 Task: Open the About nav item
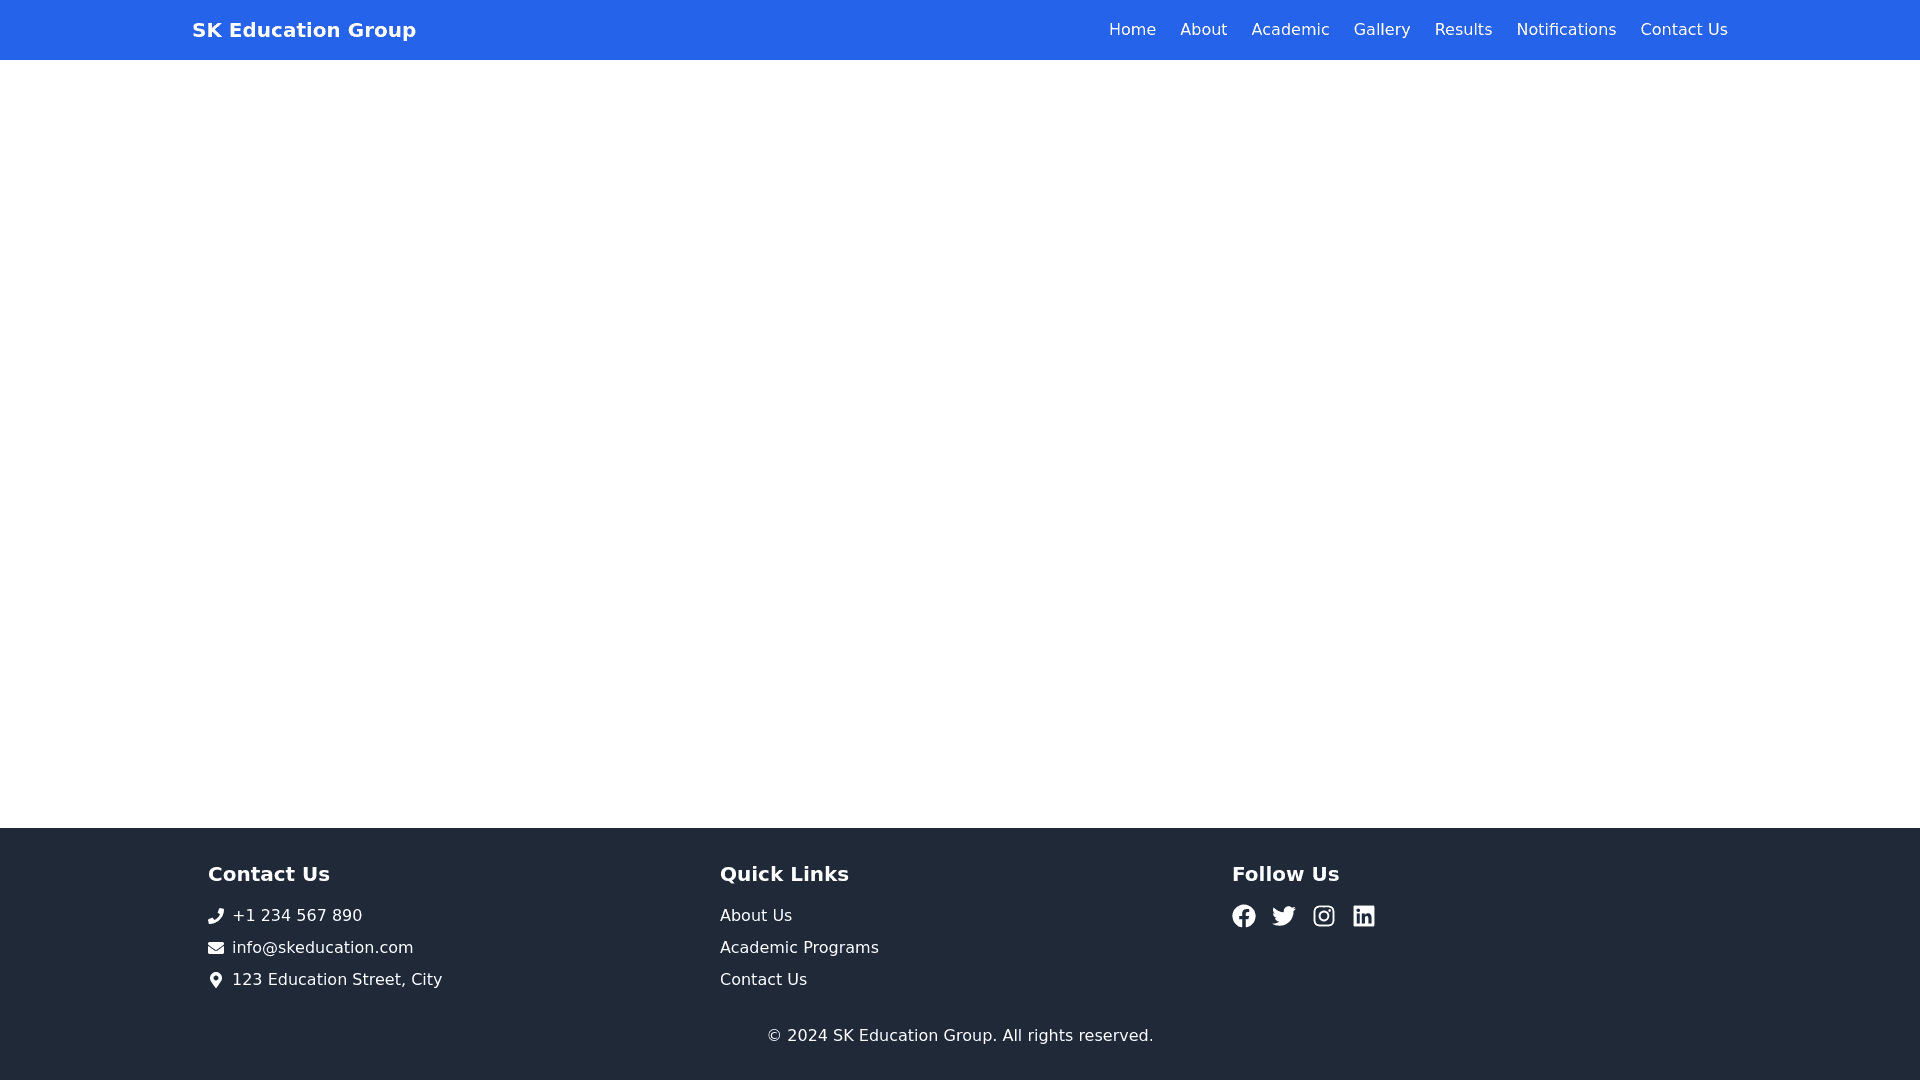pos(1203,30)
